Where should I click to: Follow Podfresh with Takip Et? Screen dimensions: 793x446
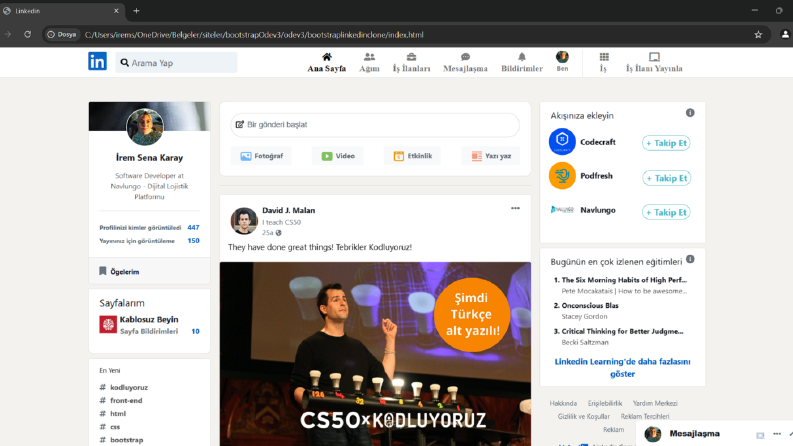(x=666, y=178)
